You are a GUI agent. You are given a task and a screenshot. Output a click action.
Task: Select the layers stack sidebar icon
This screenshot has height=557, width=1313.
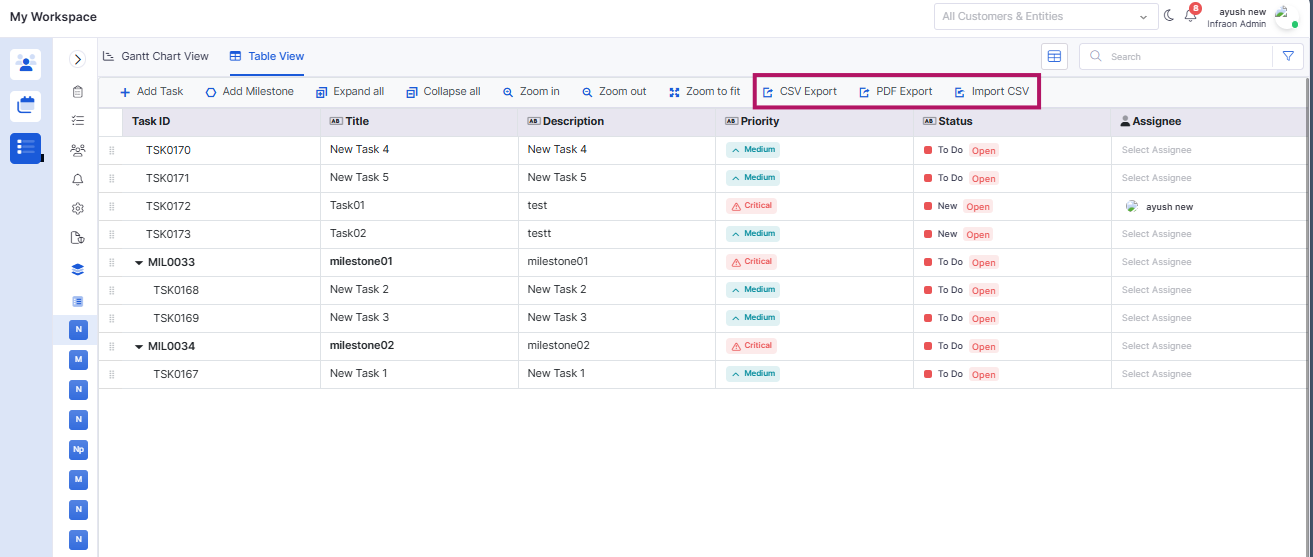coord(78,269)
